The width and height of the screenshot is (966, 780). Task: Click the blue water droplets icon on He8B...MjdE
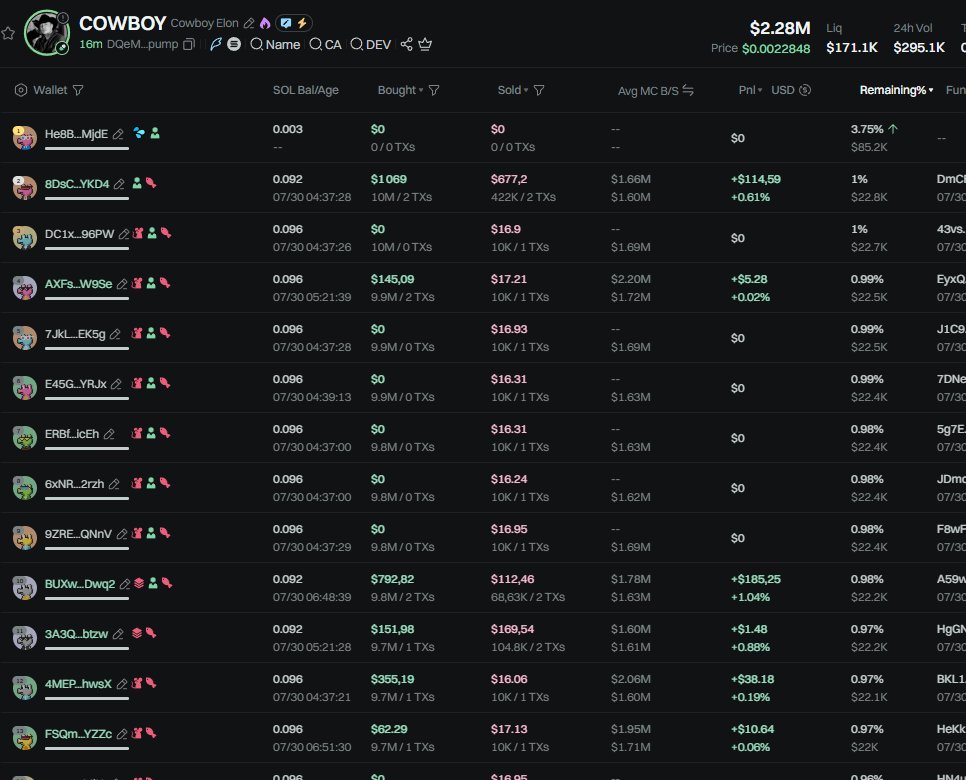(x=139, y=133)
